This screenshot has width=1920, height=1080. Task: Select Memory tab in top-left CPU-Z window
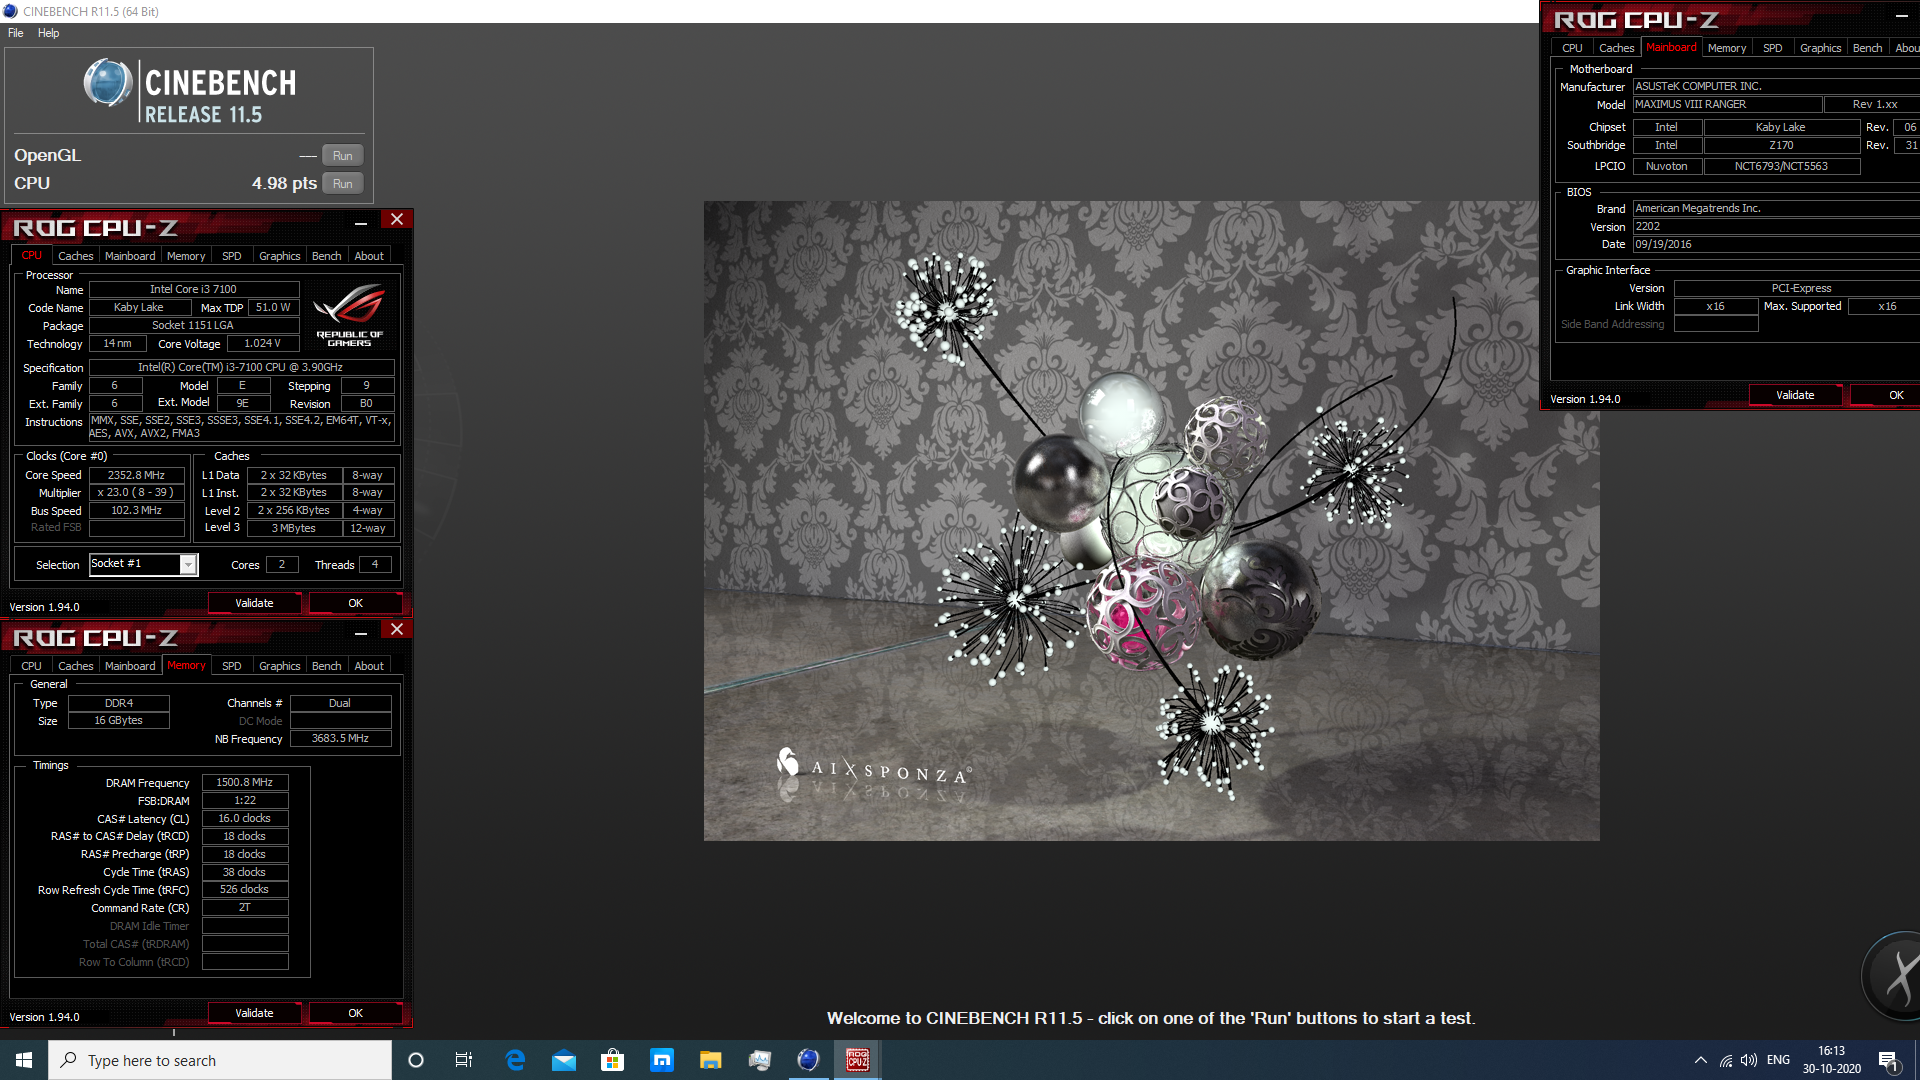[186, 256]
